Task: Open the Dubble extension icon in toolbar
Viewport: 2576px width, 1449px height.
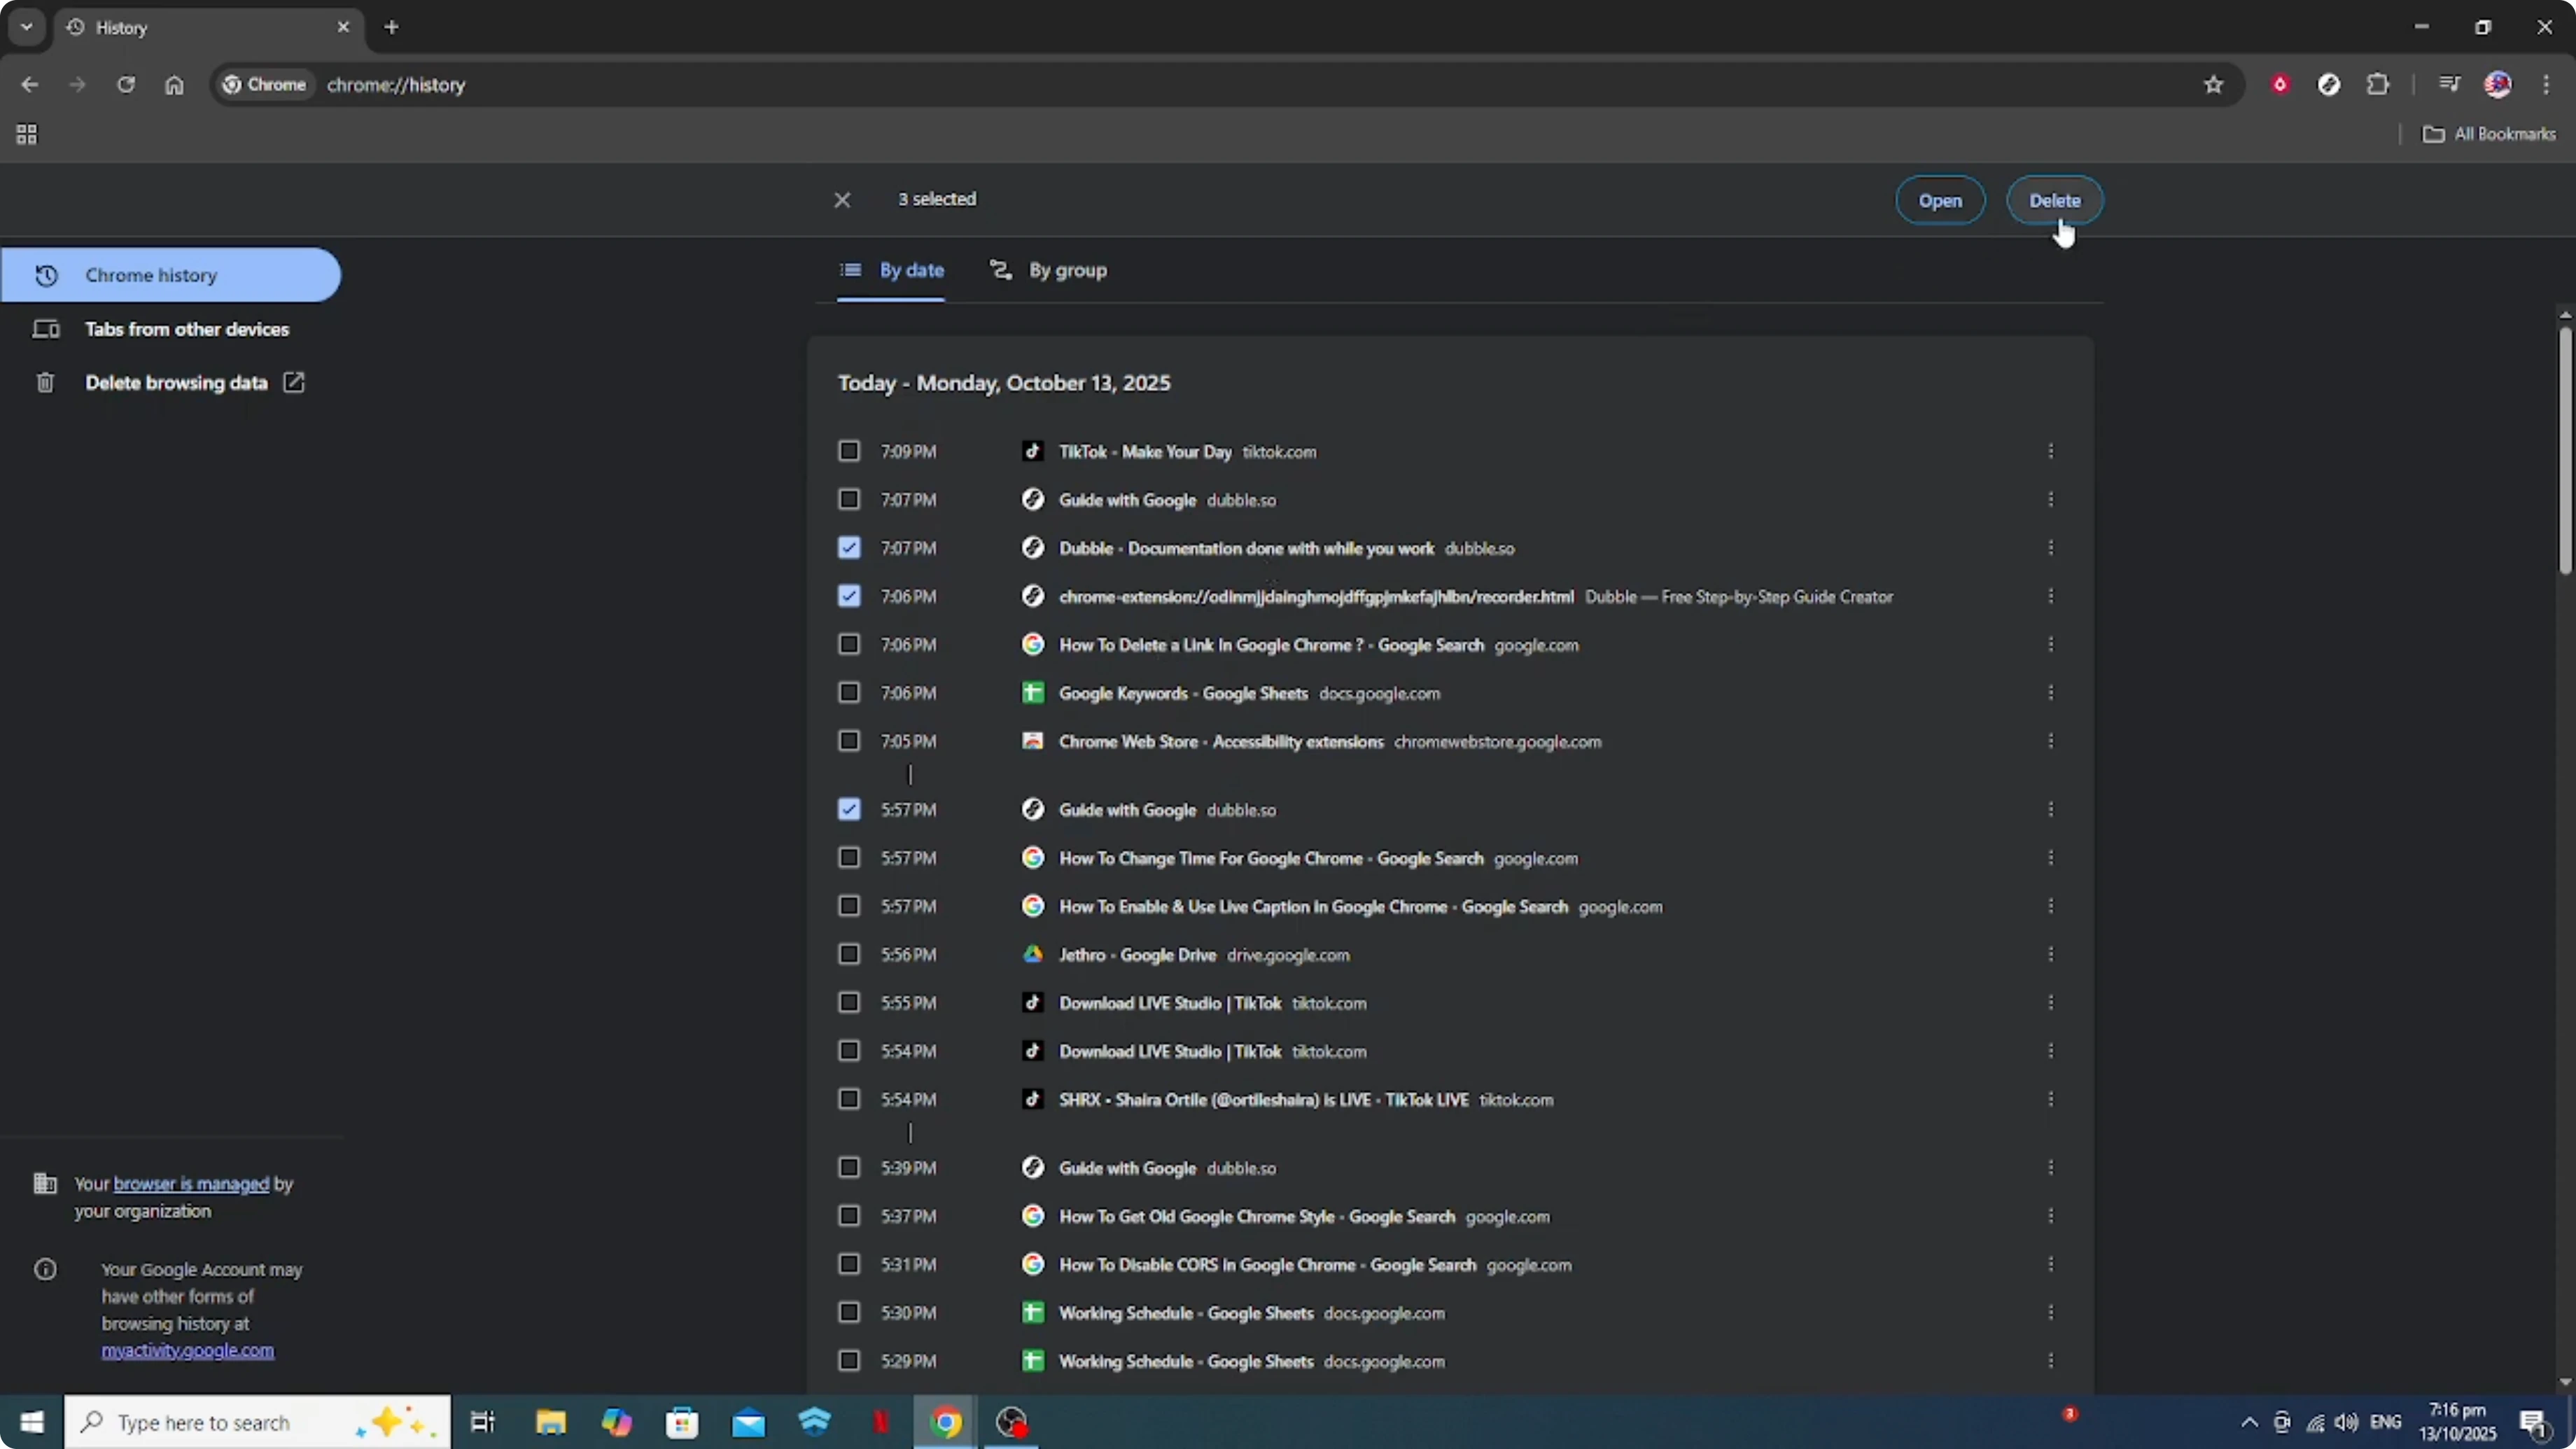Action: [2329, 85]
